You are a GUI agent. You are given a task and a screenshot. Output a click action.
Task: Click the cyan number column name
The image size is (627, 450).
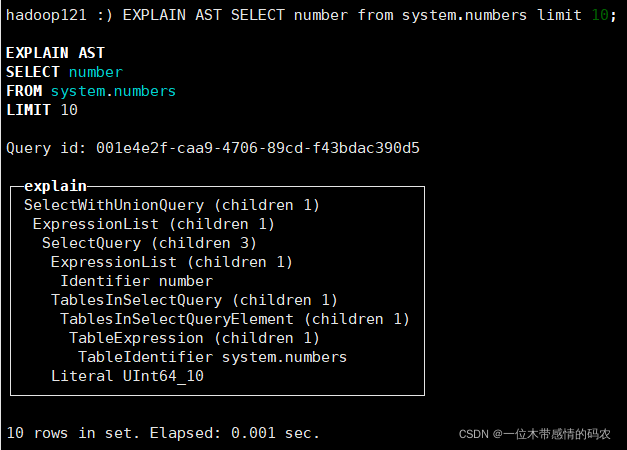(x=96, y=72)
